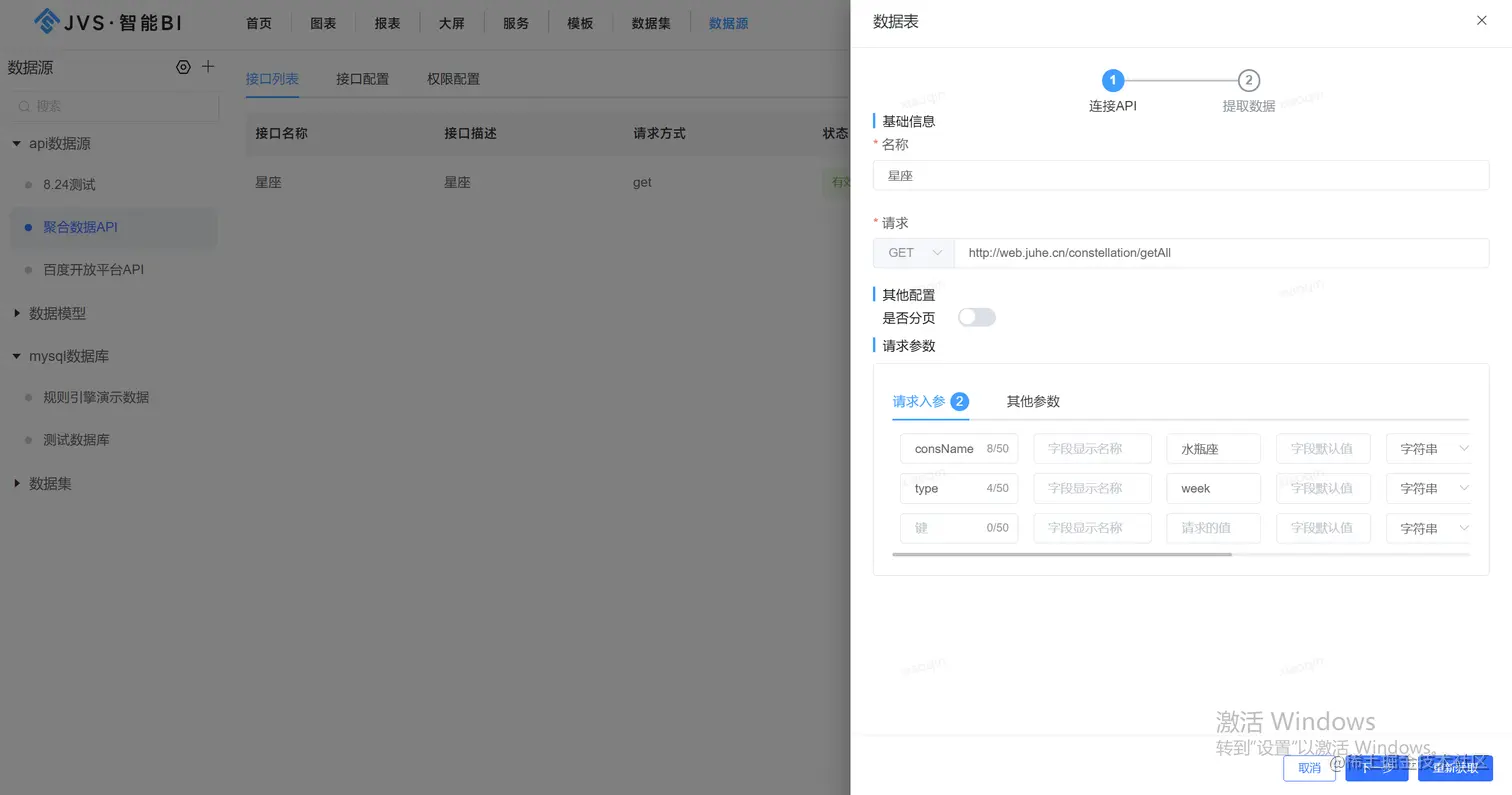This screenshot has height=795, width=1512.
Task: Click the 取消 button
Action: pyautogui.click(x=1309, y=768)
